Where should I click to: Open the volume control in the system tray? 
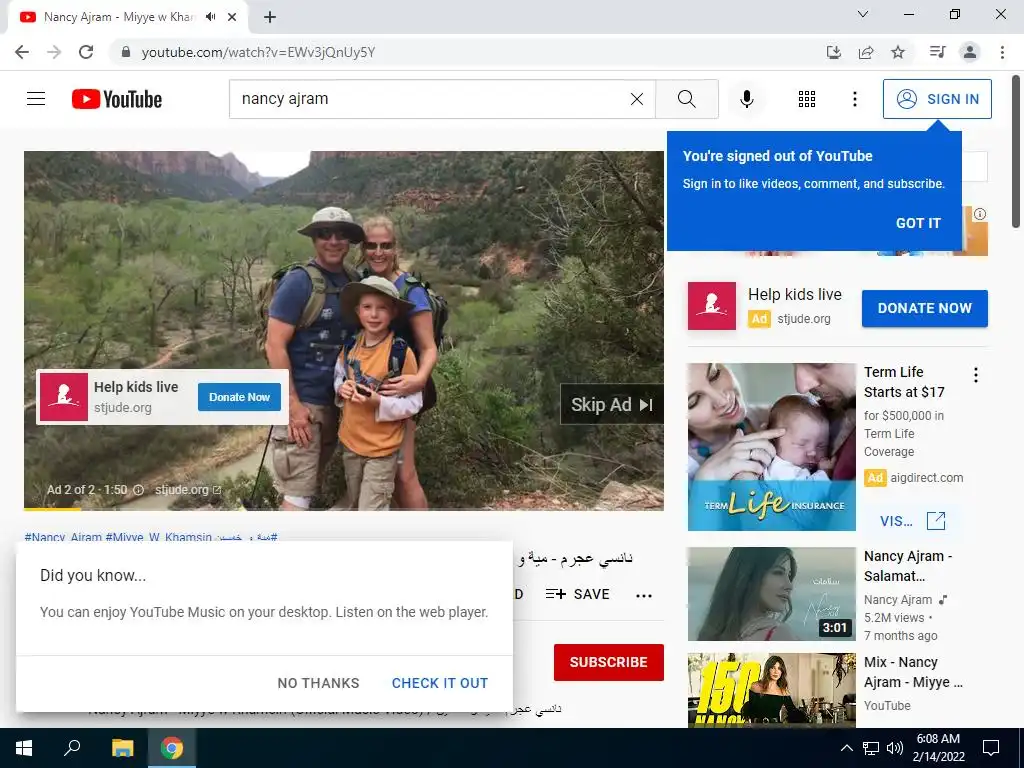[x=895, y=748]
